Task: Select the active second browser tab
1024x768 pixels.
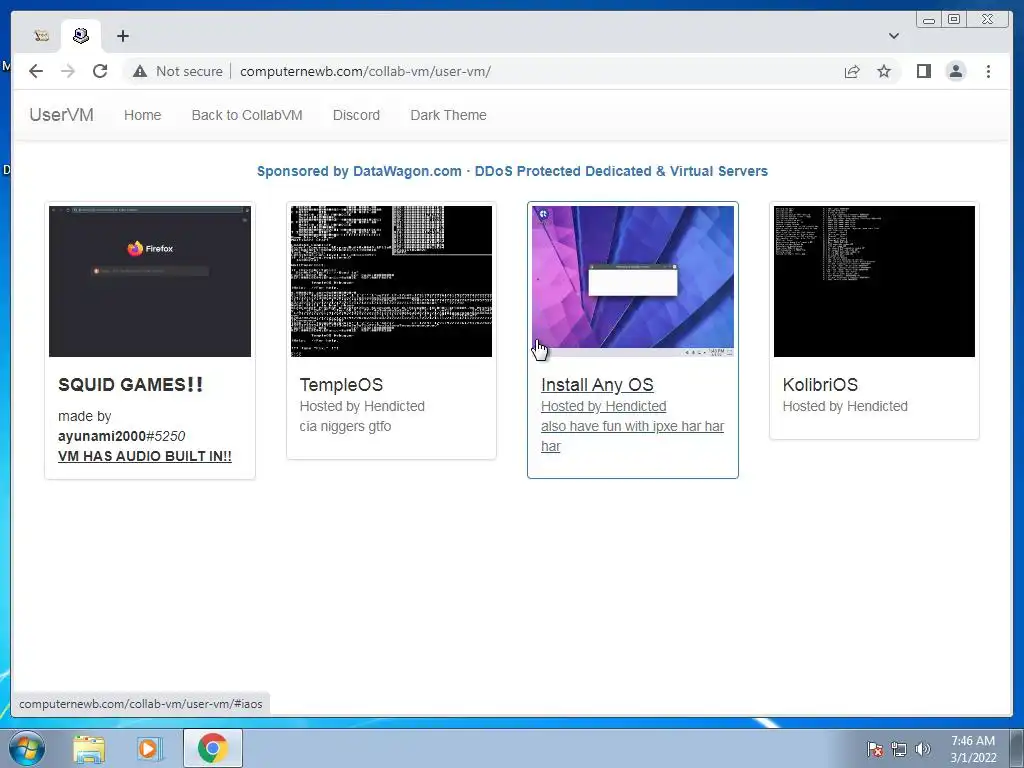Action: tap(81, 36)
